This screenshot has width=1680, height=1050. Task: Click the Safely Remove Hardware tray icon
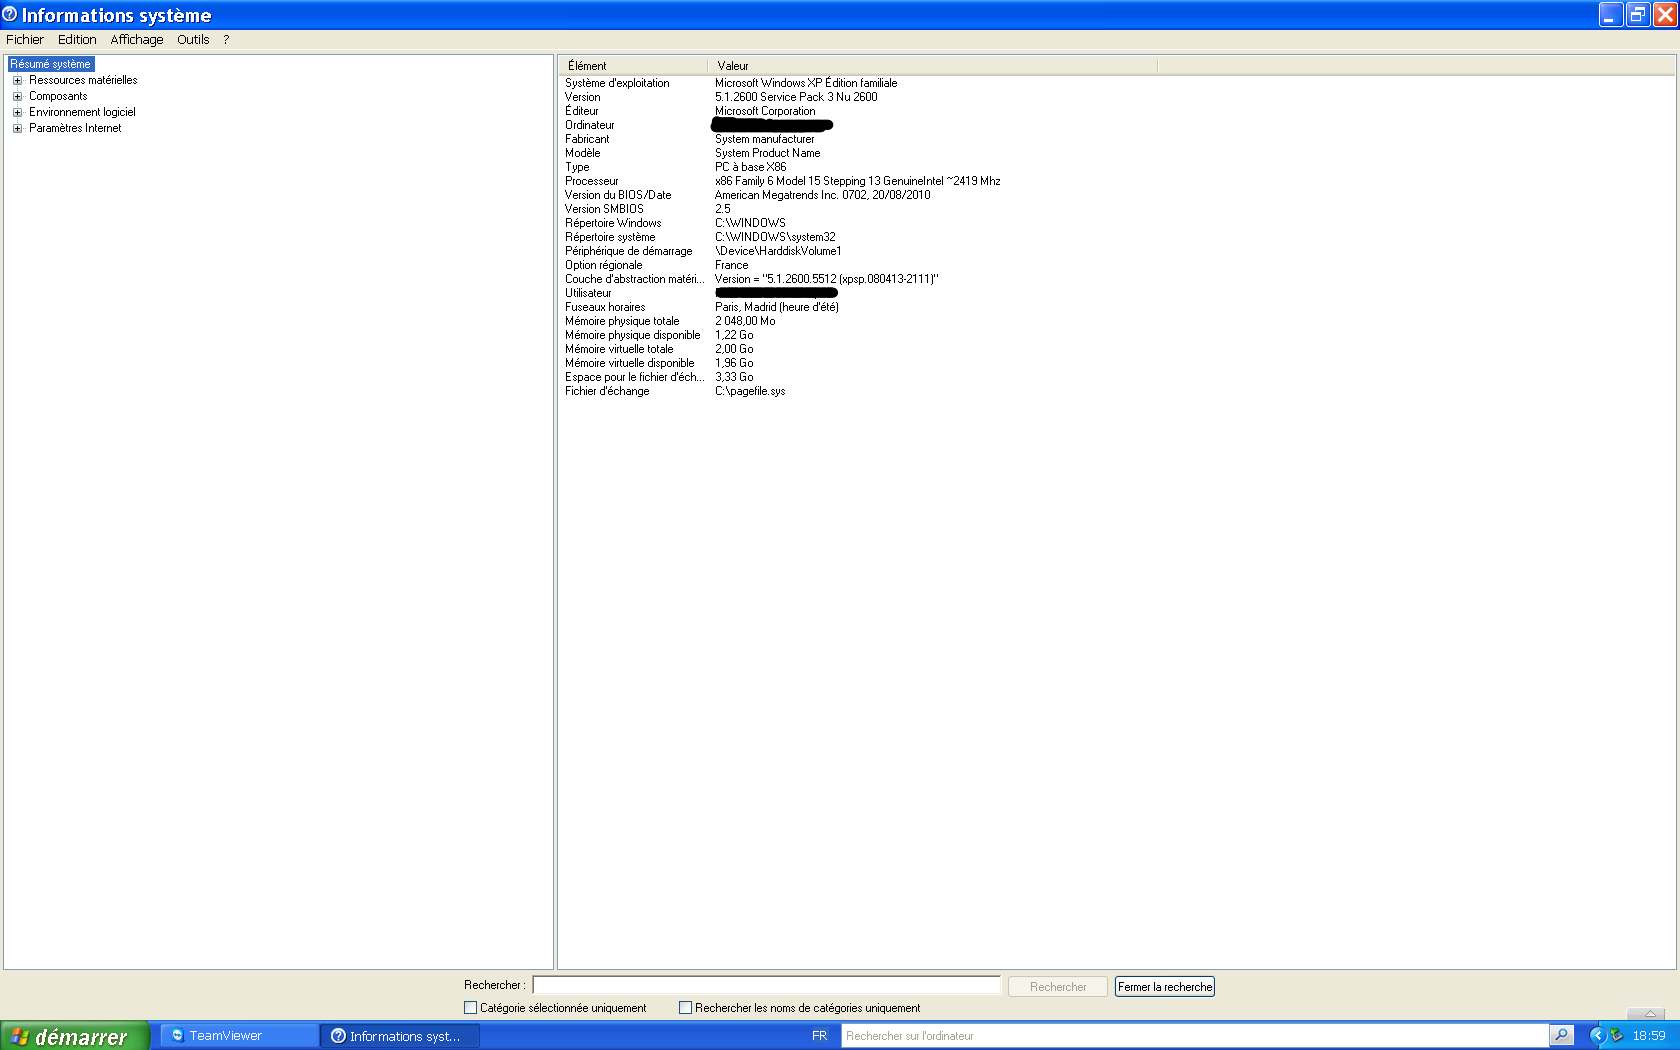[1616, 1036]
